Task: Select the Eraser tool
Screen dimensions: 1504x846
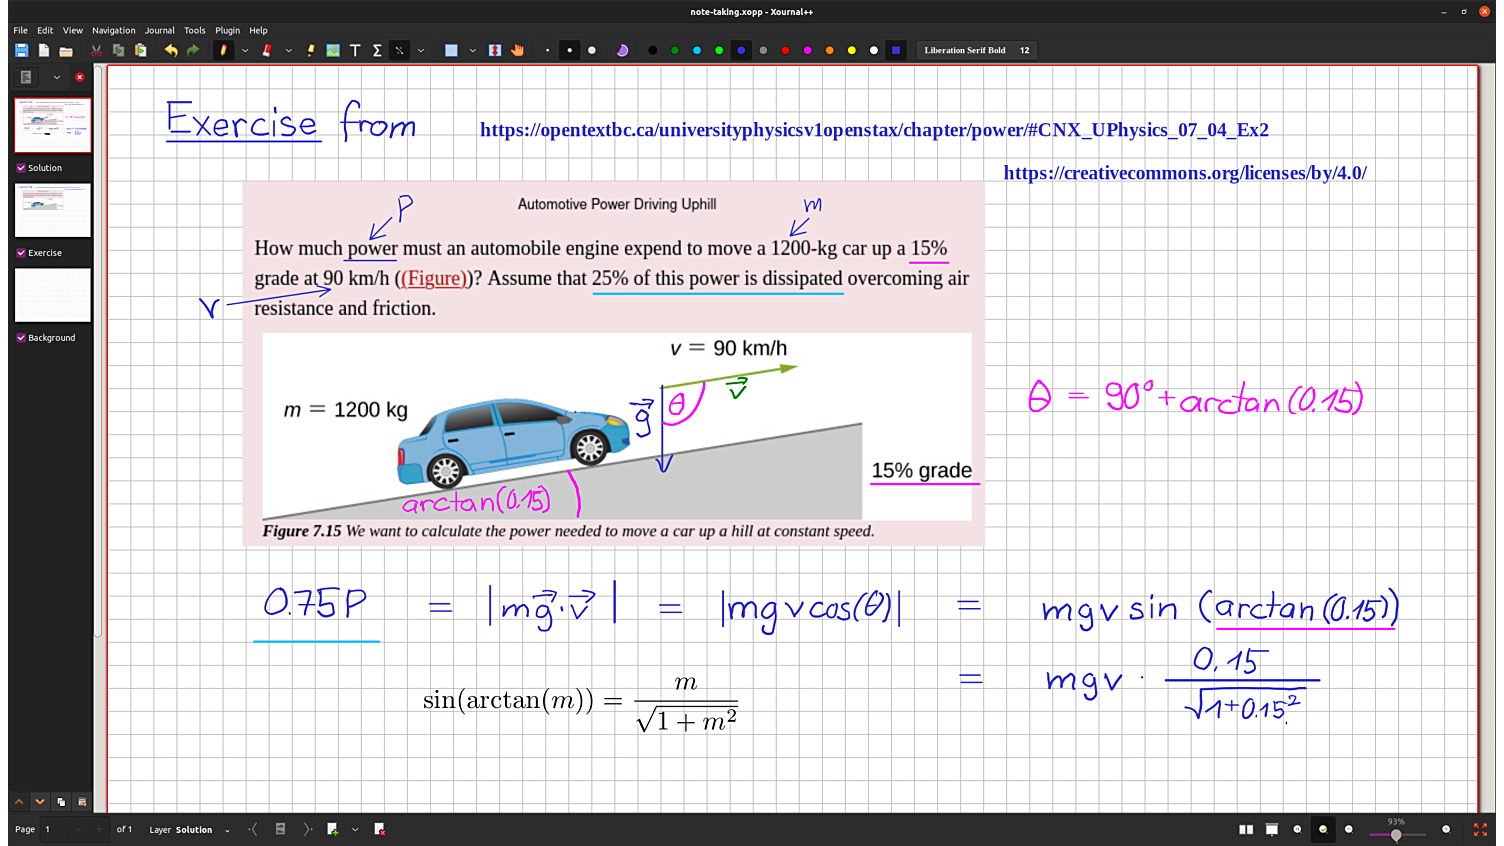Action: [x=267, y=50]
